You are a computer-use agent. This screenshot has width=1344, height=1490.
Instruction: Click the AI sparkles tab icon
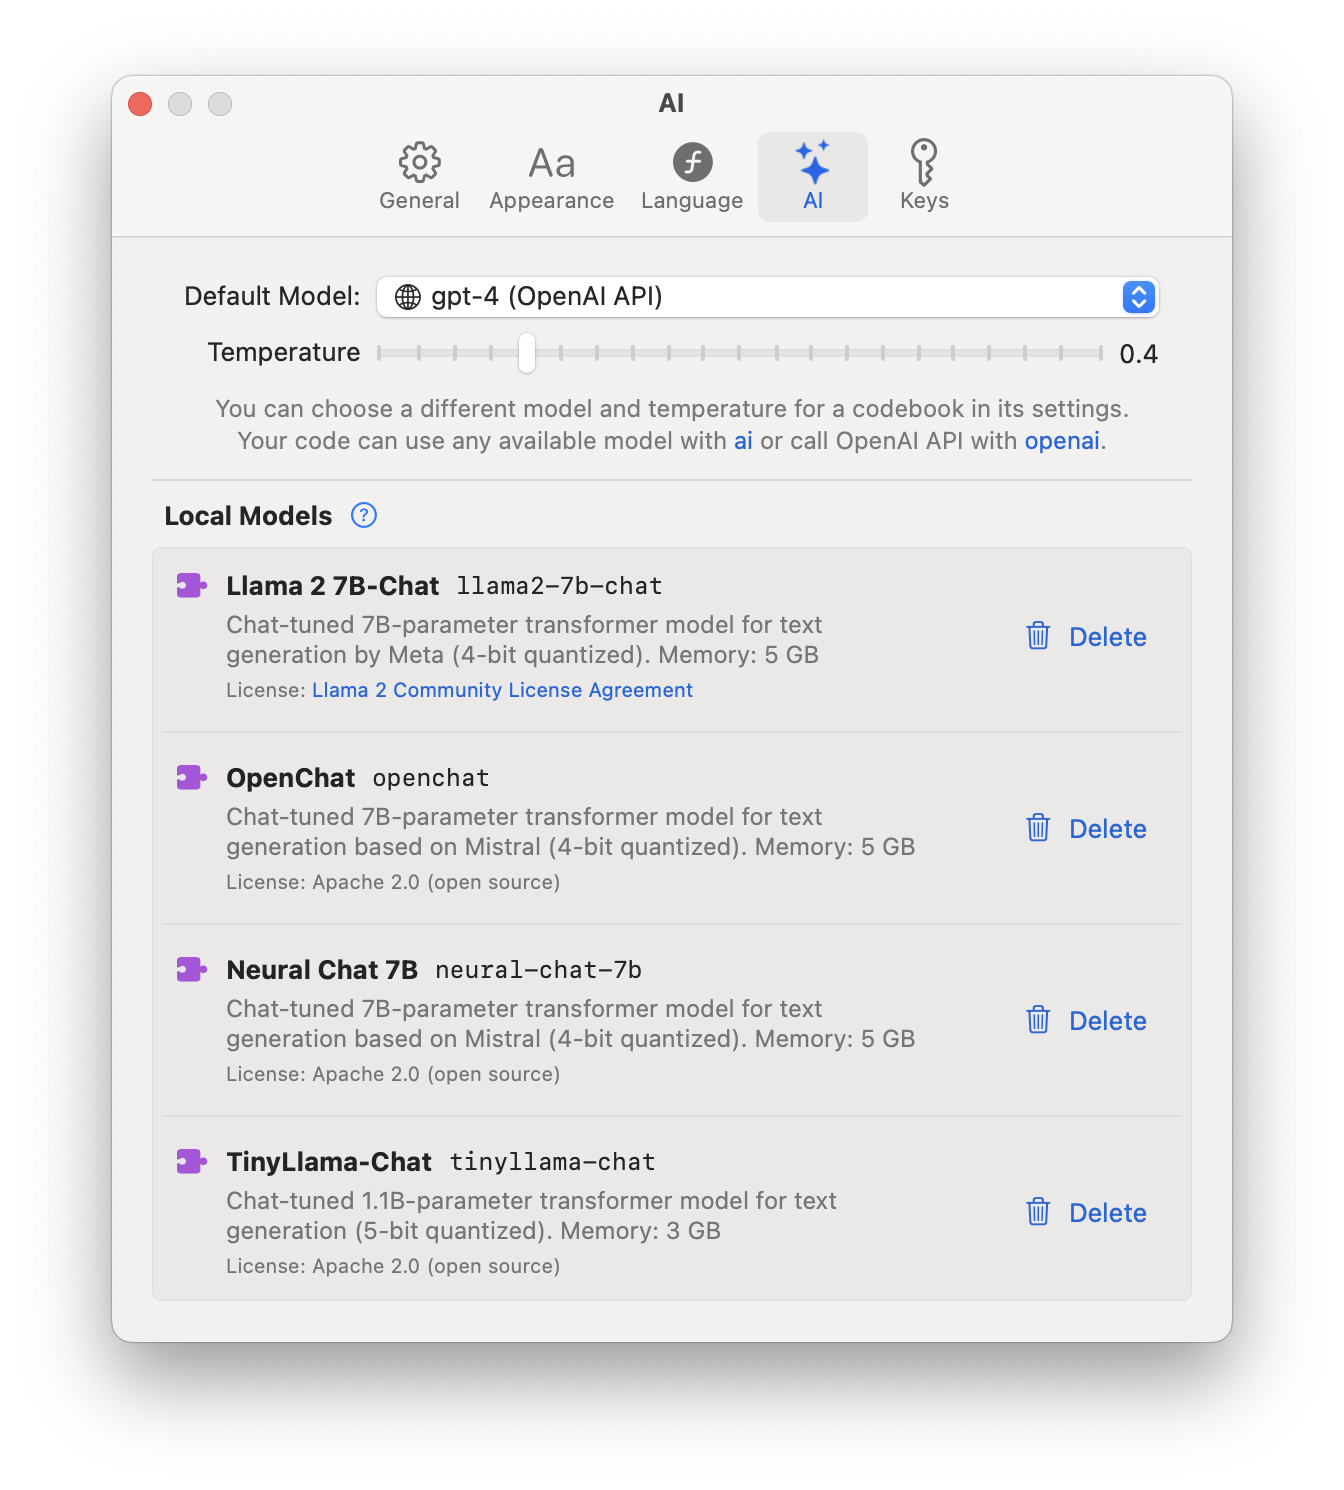pos(813,163)
